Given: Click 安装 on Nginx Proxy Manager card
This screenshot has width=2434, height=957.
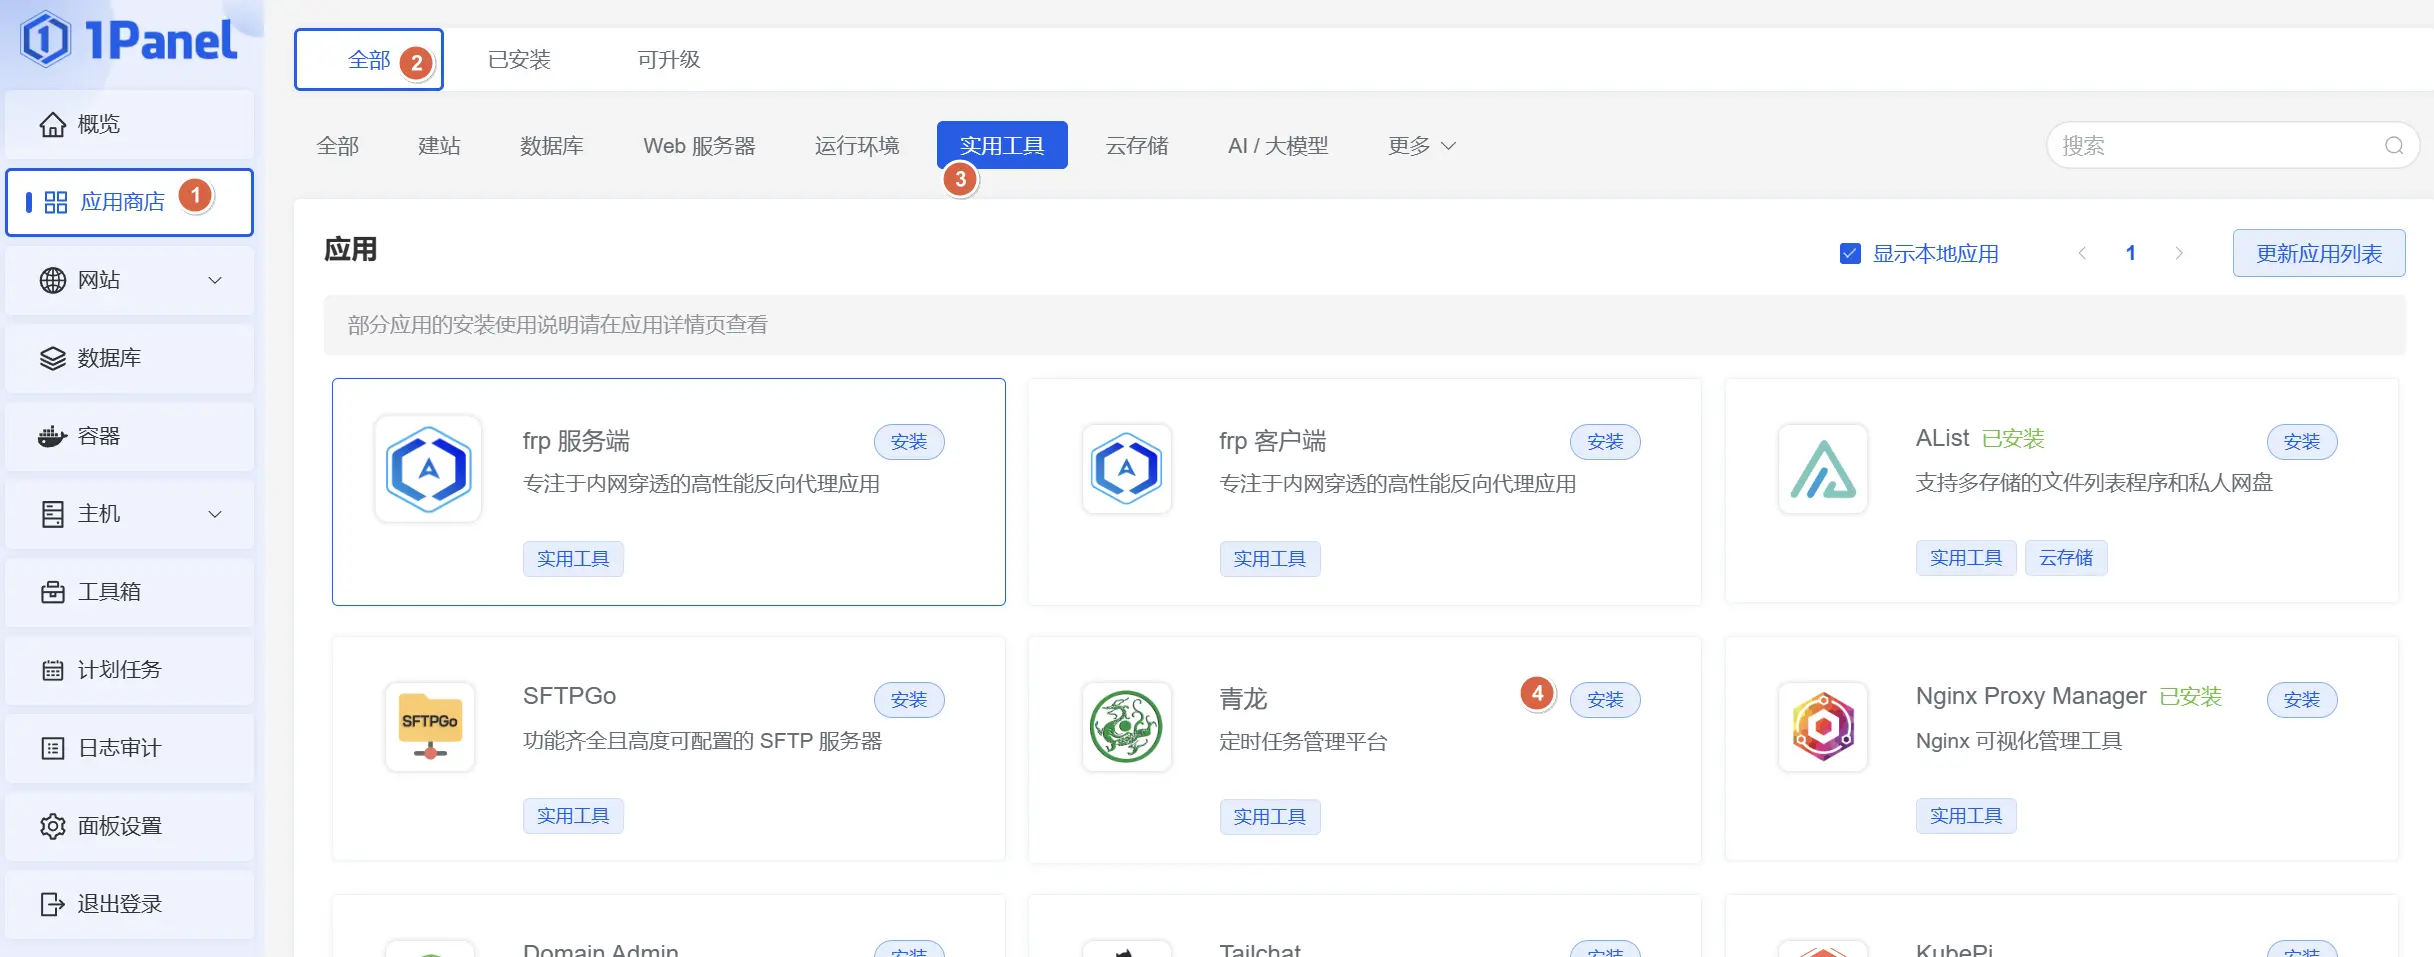Looking at the screenshot, I should (2302, 699).
